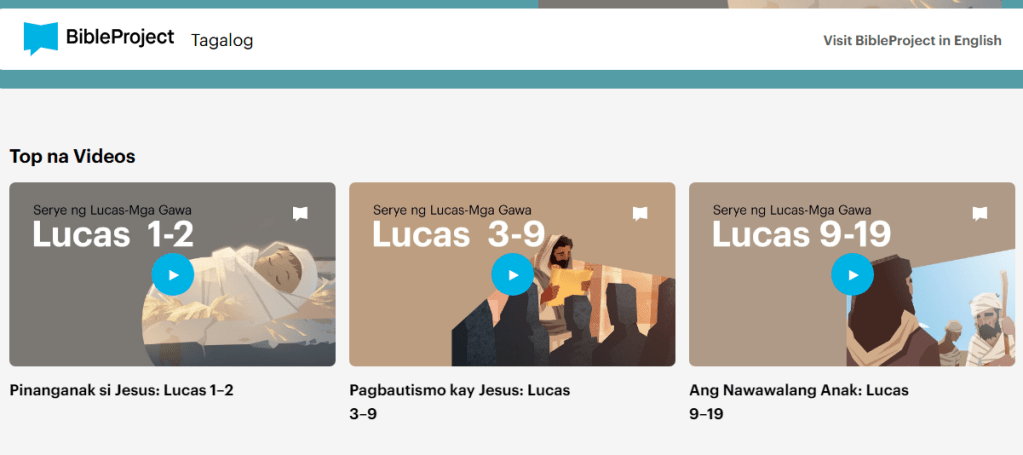Click the BibleProject book logo icon
The height and width of the screenshot is (455, 1023).
point(41,39)
